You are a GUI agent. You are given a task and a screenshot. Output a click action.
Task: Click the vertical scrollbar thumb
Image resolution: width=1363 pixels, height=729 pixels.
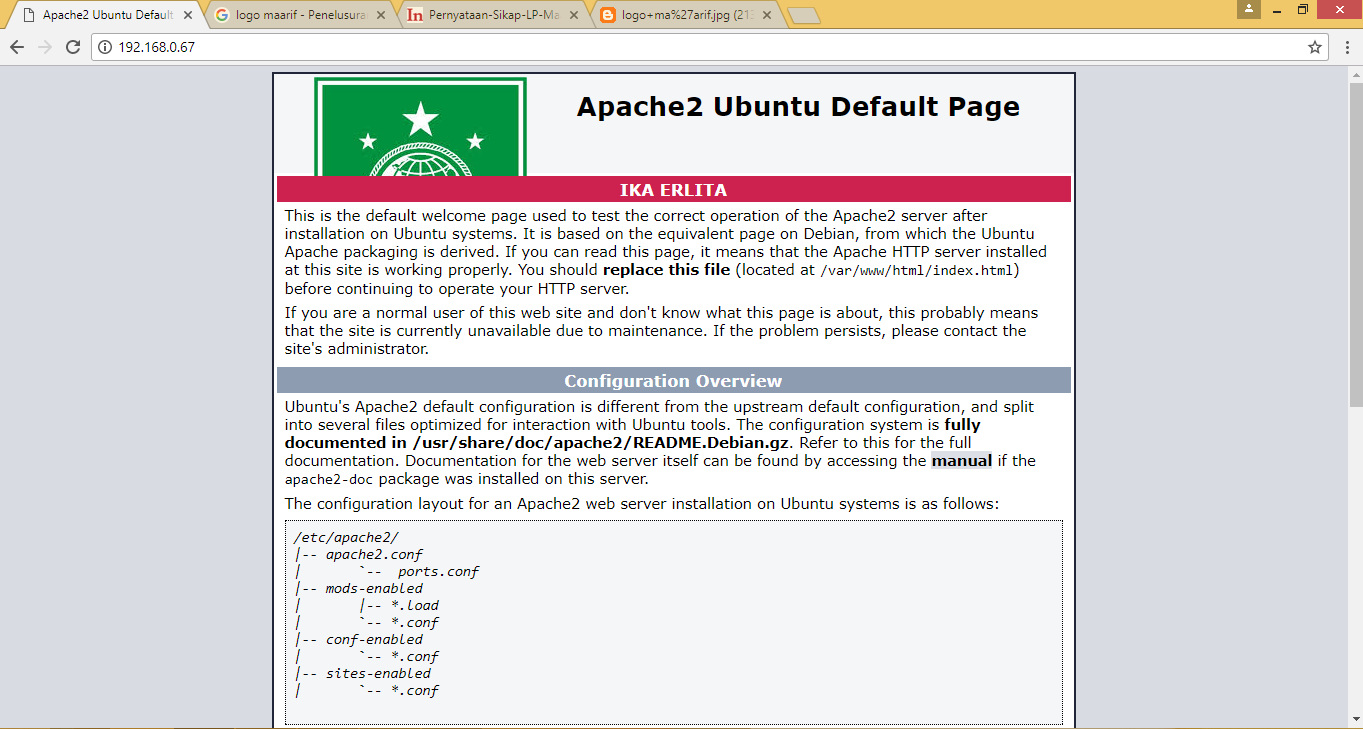1355,245
